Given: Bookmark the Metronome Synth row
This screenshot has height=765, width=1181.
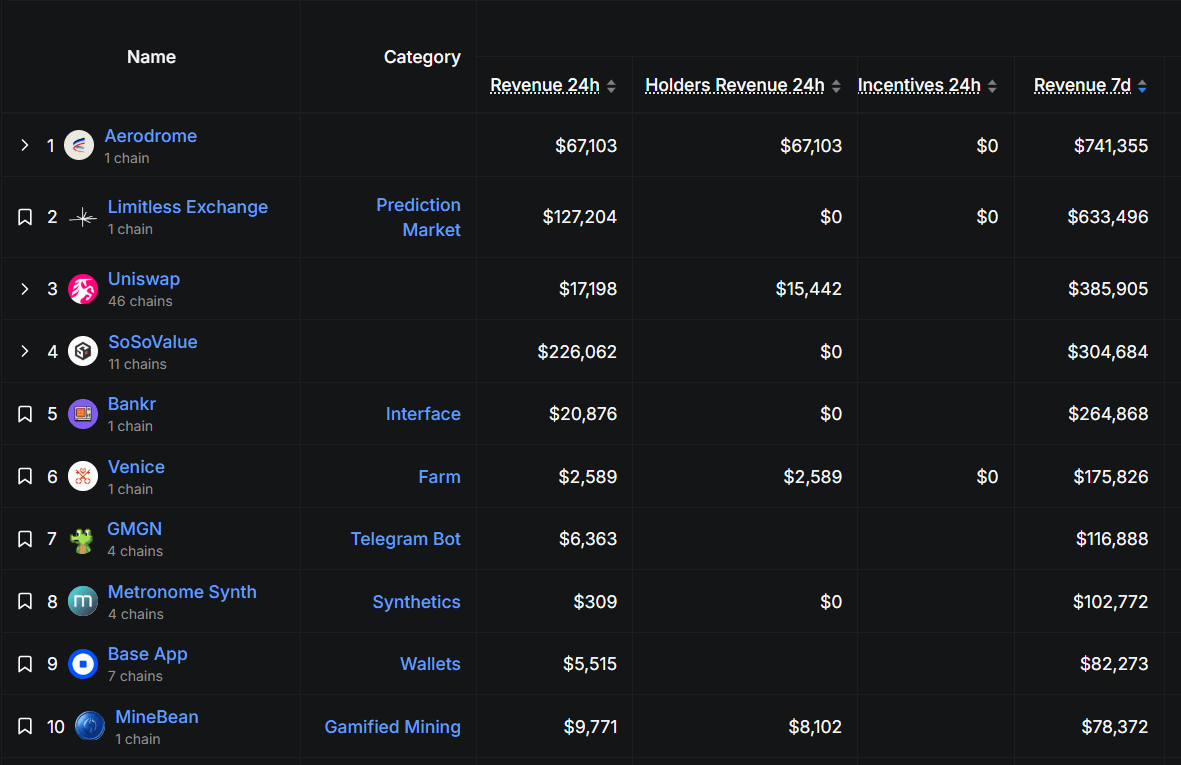Looking at the screenshot, I should (x=25, y=602).
